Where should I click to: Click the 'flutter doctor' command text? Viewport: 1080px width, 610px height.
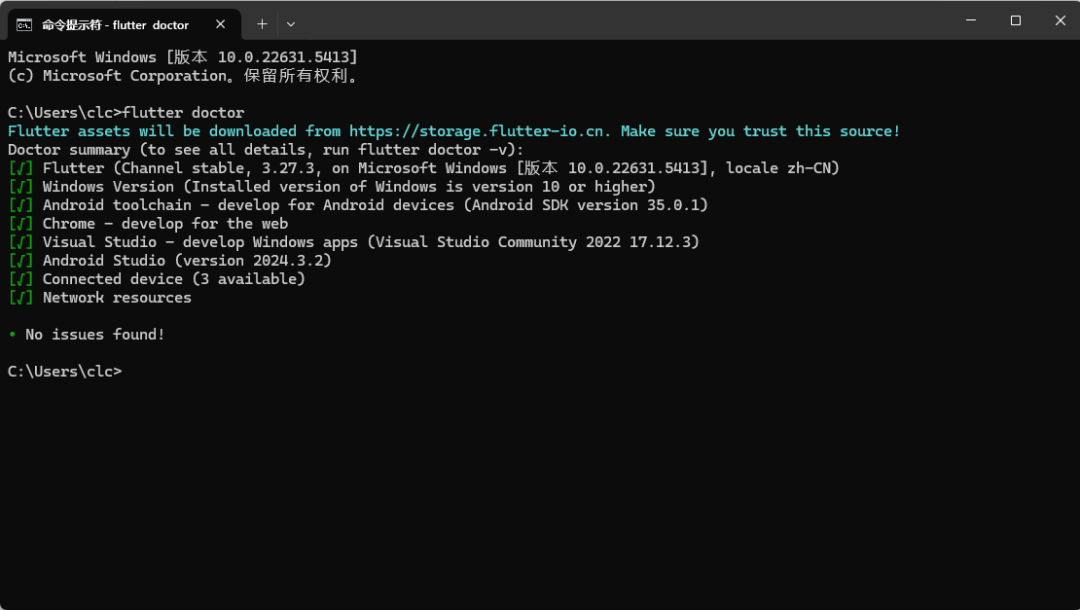coord(183,113)
